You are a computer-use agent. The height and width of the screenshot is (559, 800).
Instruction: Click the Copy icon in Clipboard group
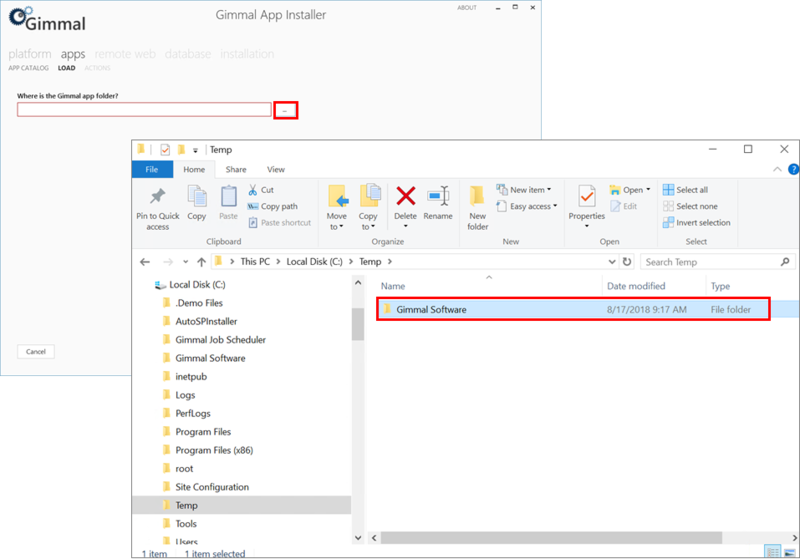pos(197,198)
